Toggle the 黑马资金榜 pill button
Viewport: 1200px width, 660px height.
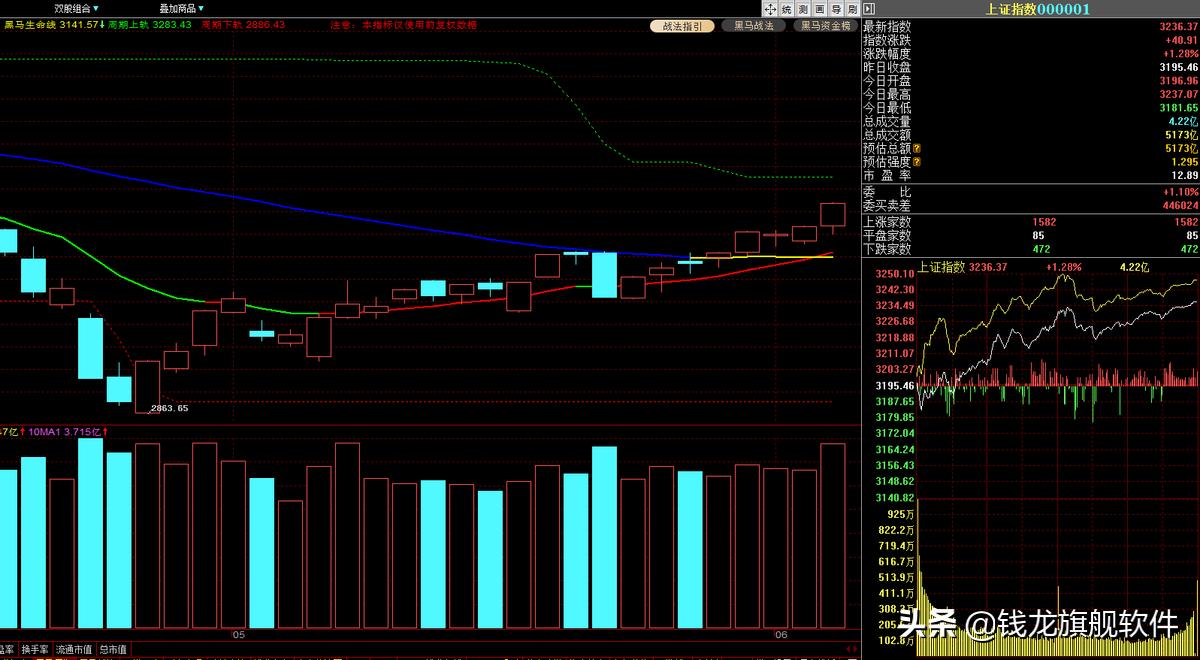tap(825, 26)
